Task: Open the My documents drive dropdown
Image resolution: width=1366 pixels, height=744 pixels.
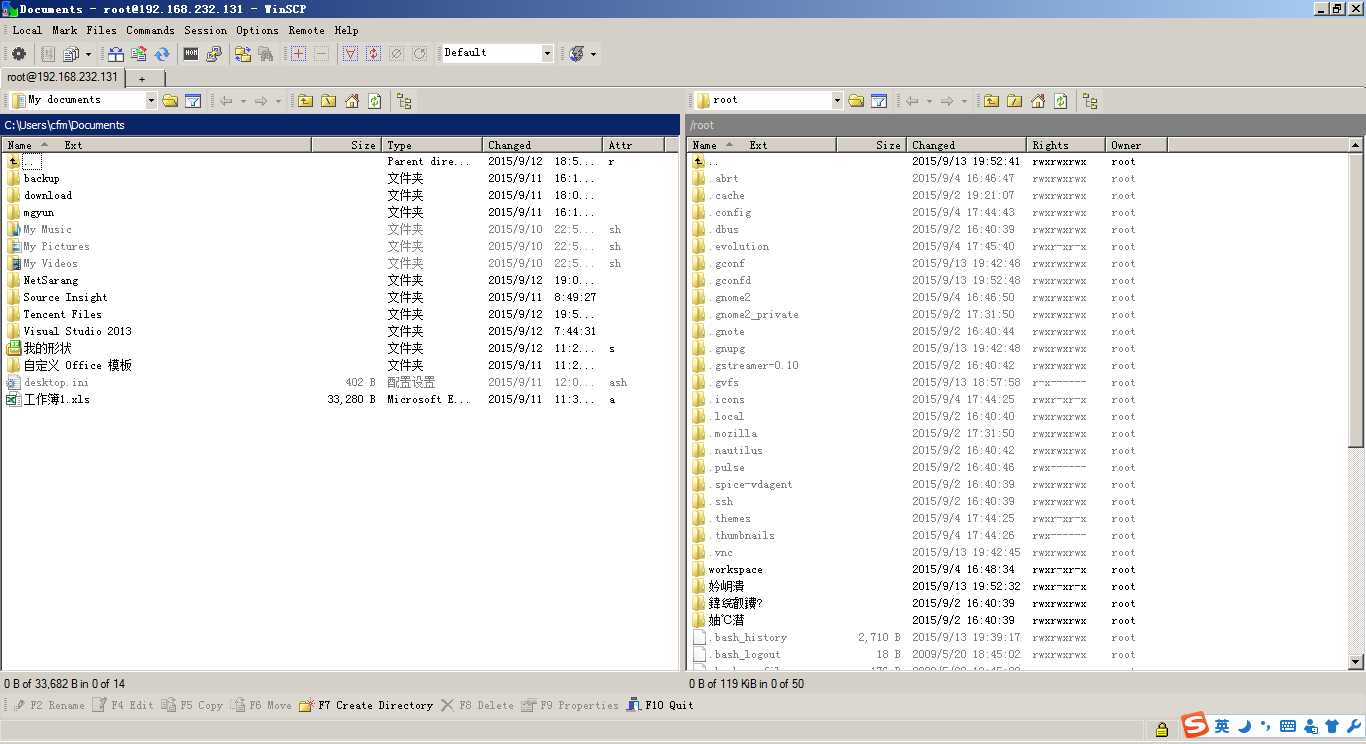Action: coord(151,100)
